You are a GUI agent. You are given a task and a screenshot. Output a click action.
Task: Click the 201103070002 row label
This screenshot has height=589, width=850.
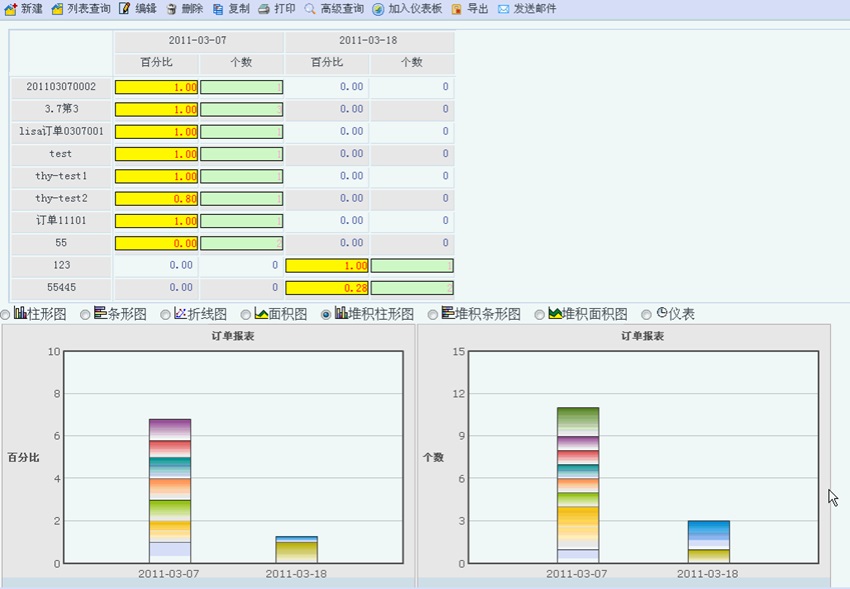tap(62, 87)
